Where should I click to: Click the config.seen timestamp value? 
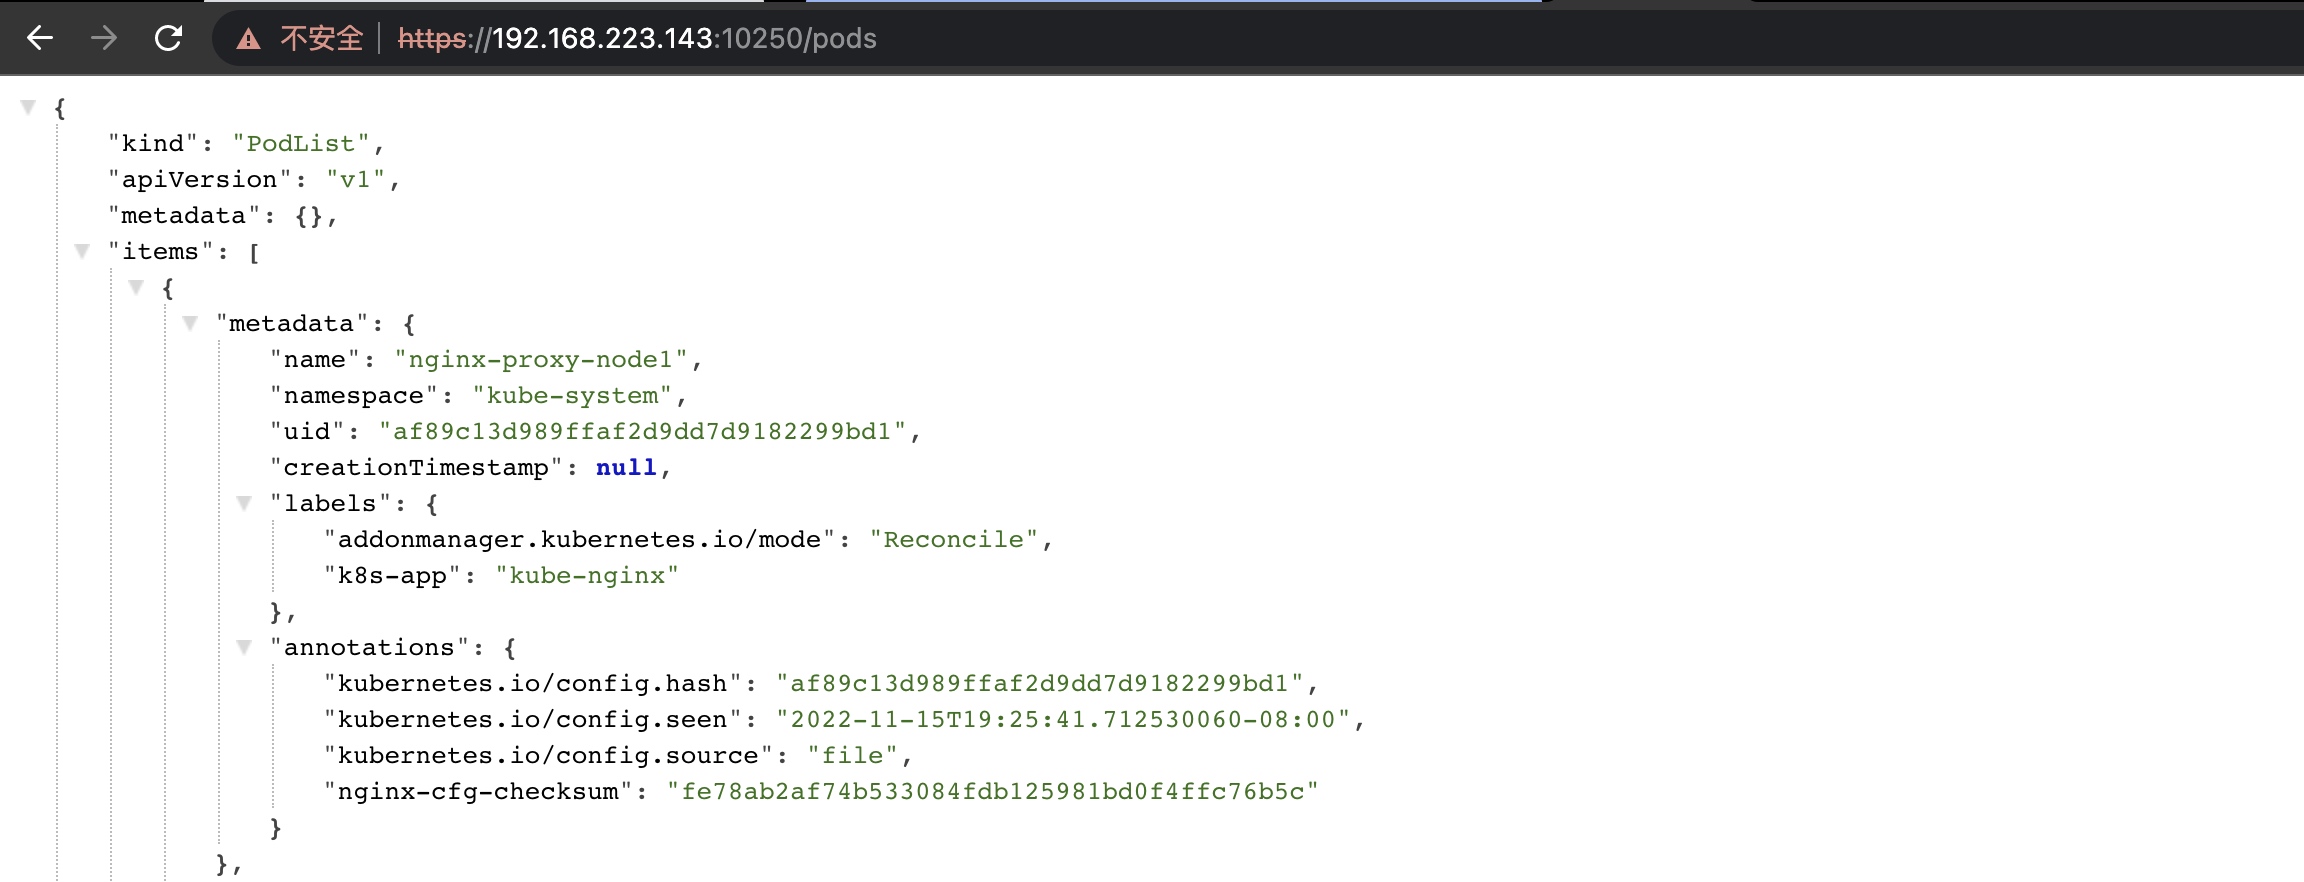coord(1063,720)
